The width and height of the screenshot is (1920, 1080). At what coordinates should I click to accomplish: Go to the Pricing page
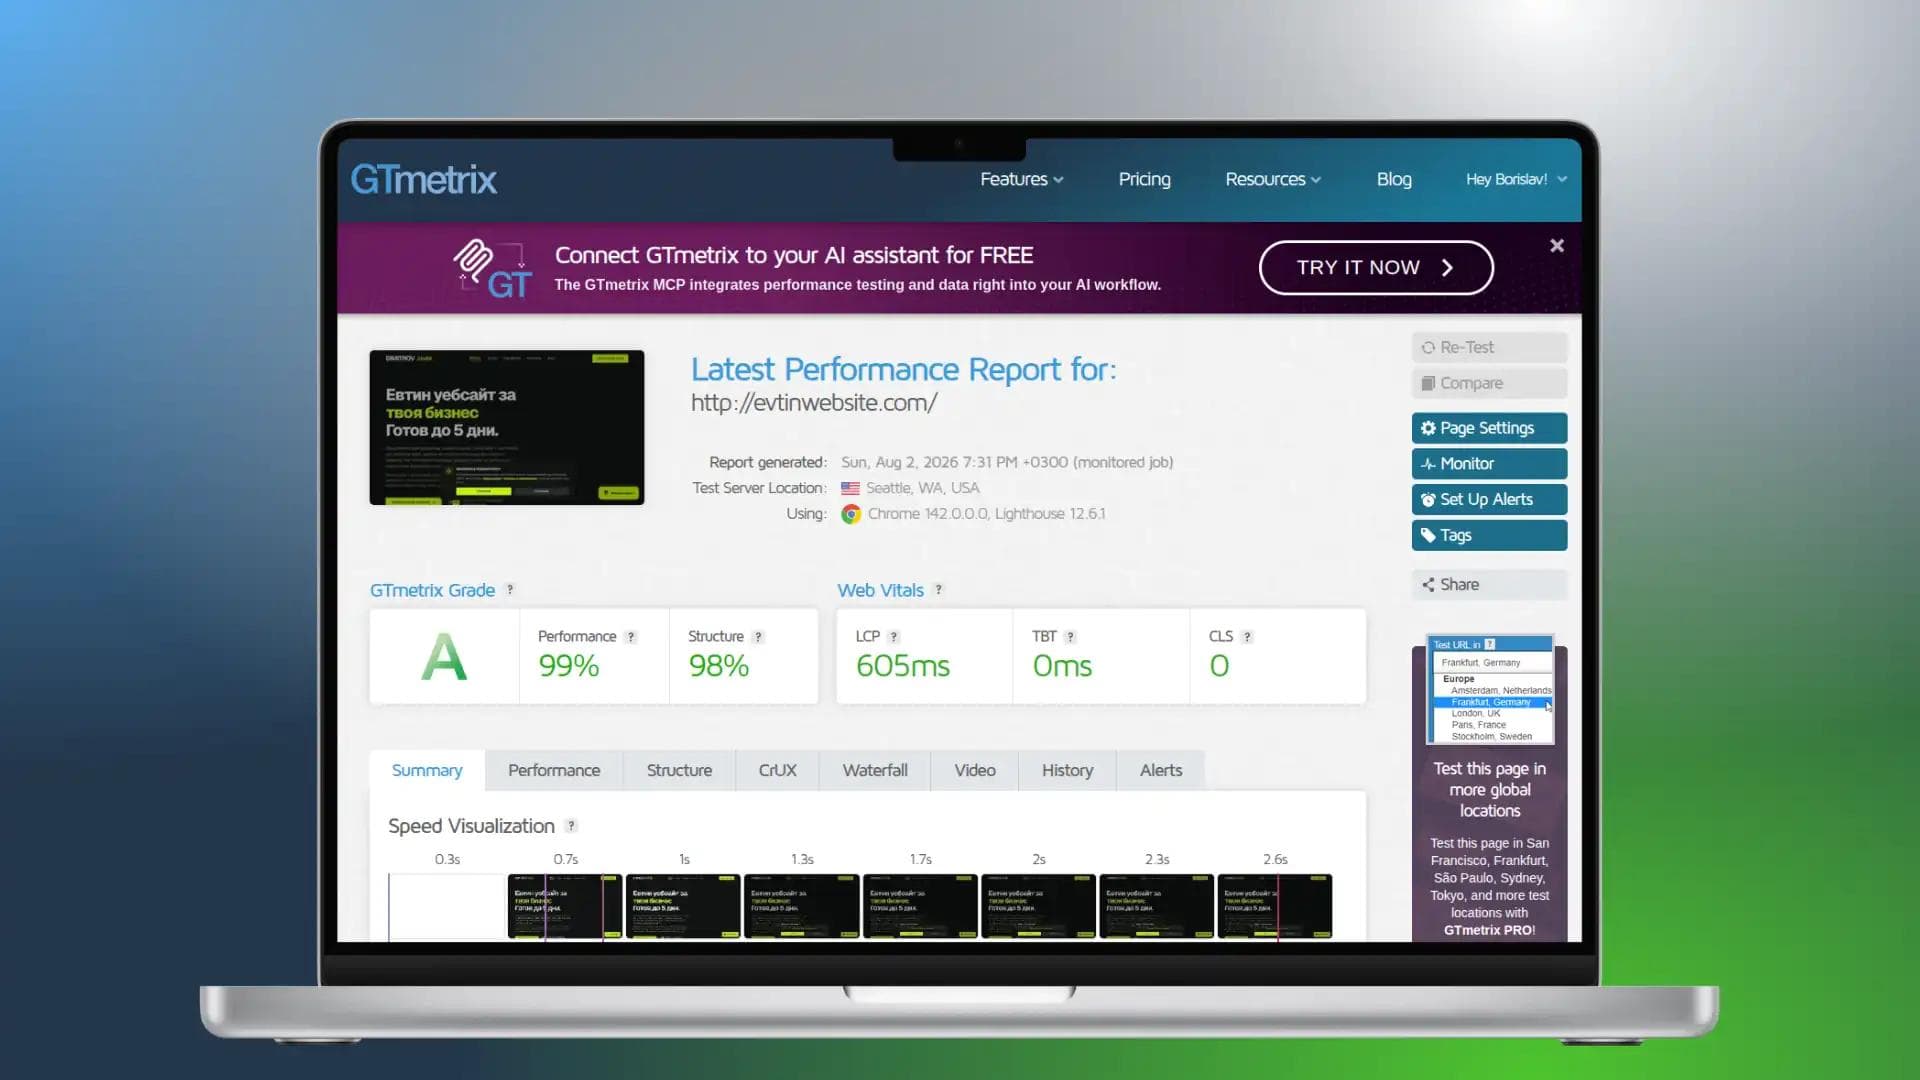(1144, 179)
